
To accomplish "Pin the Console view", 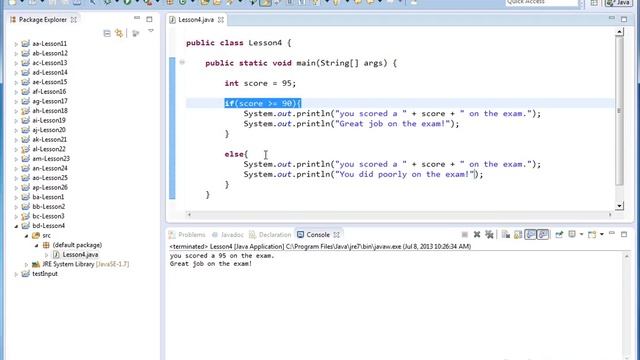I will click(x=559, y=234).
